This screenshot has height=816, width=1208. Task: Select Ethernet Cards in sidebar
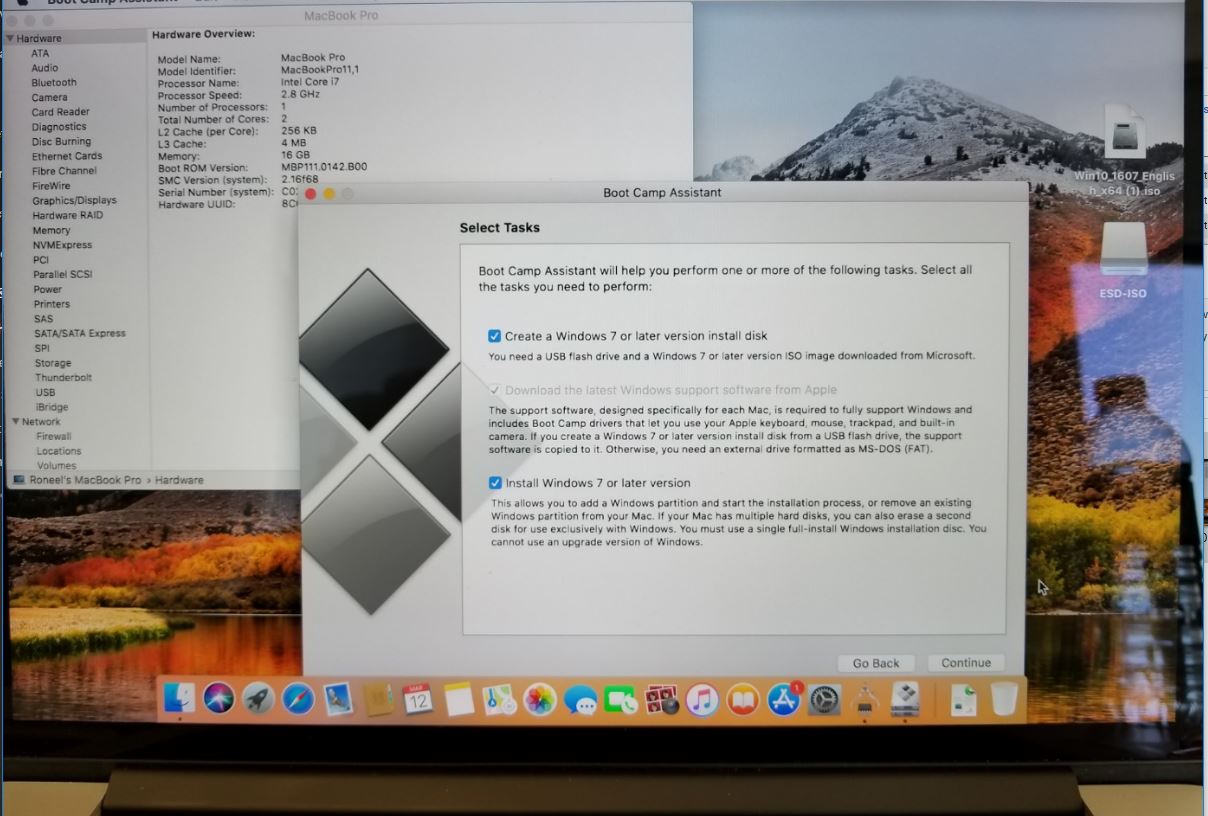[x=67, y=156]
